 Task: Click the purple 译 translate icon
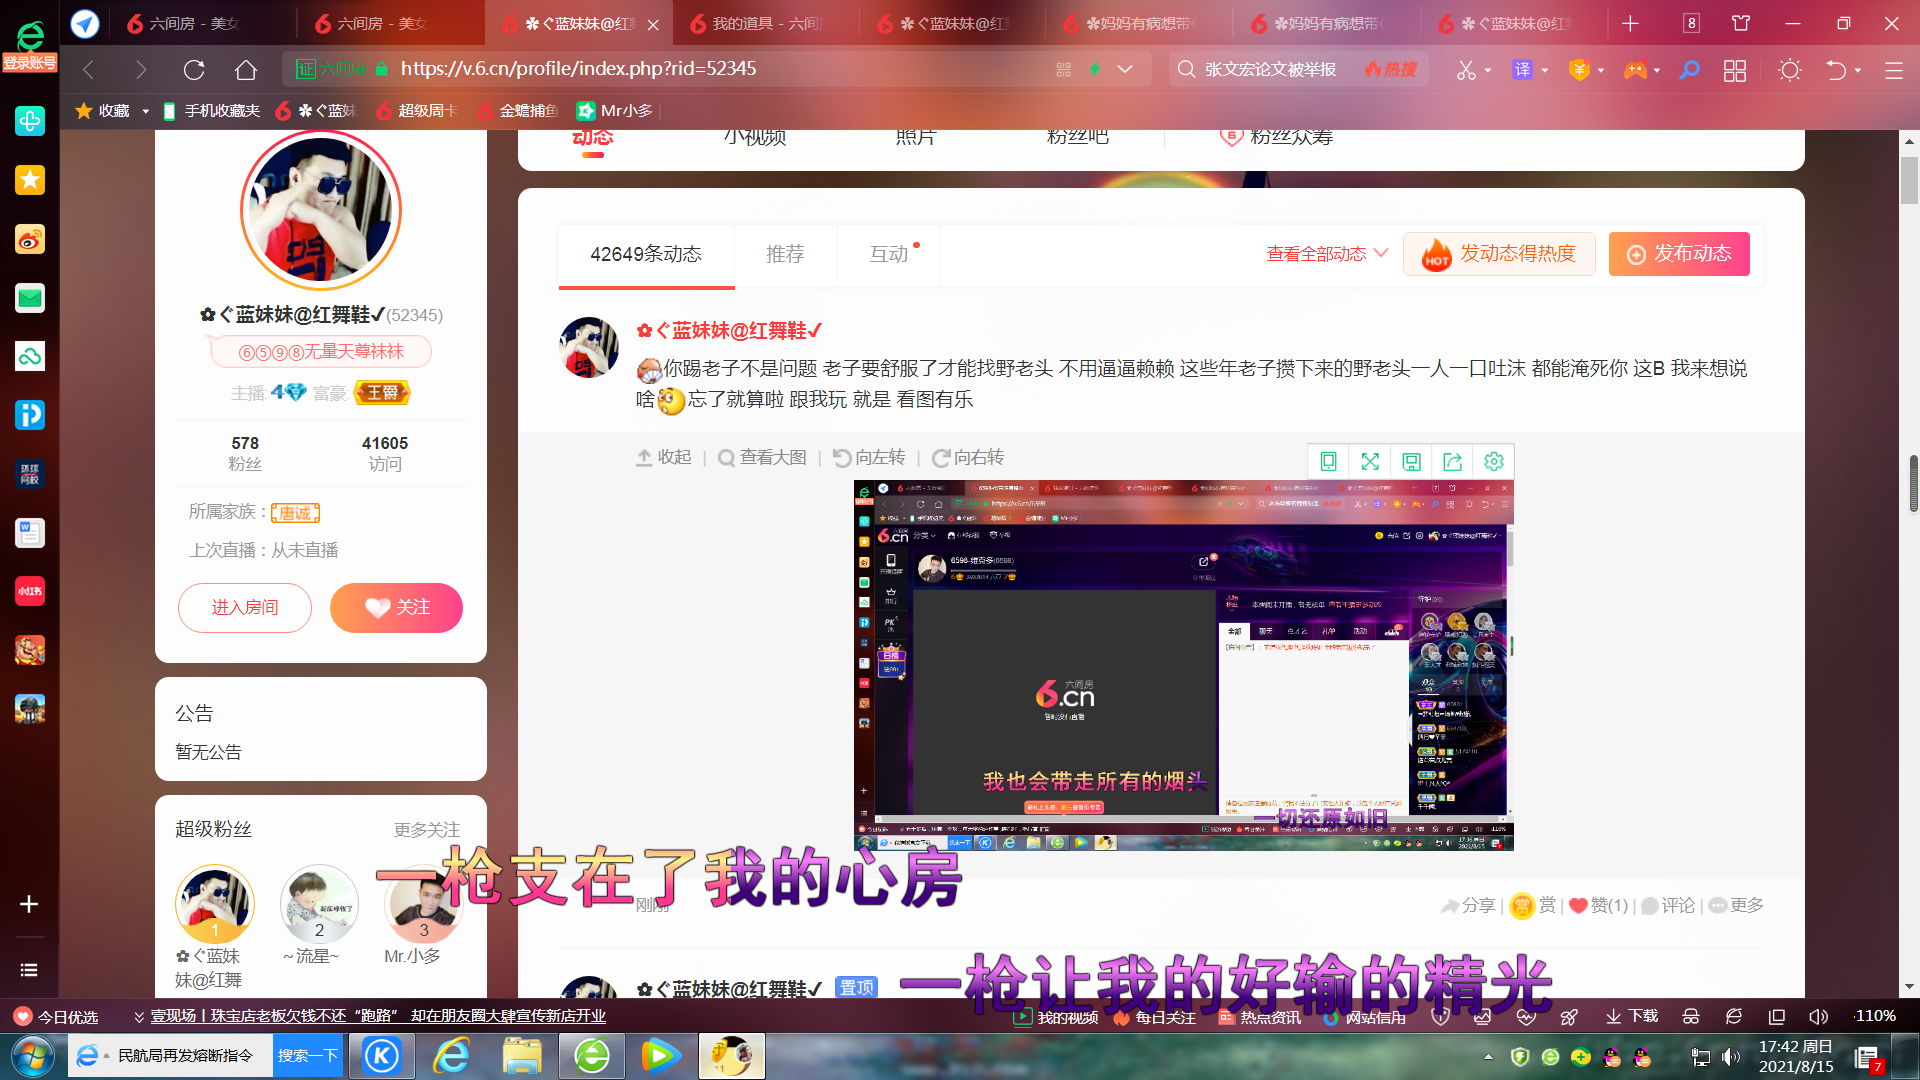point(1522,70)
